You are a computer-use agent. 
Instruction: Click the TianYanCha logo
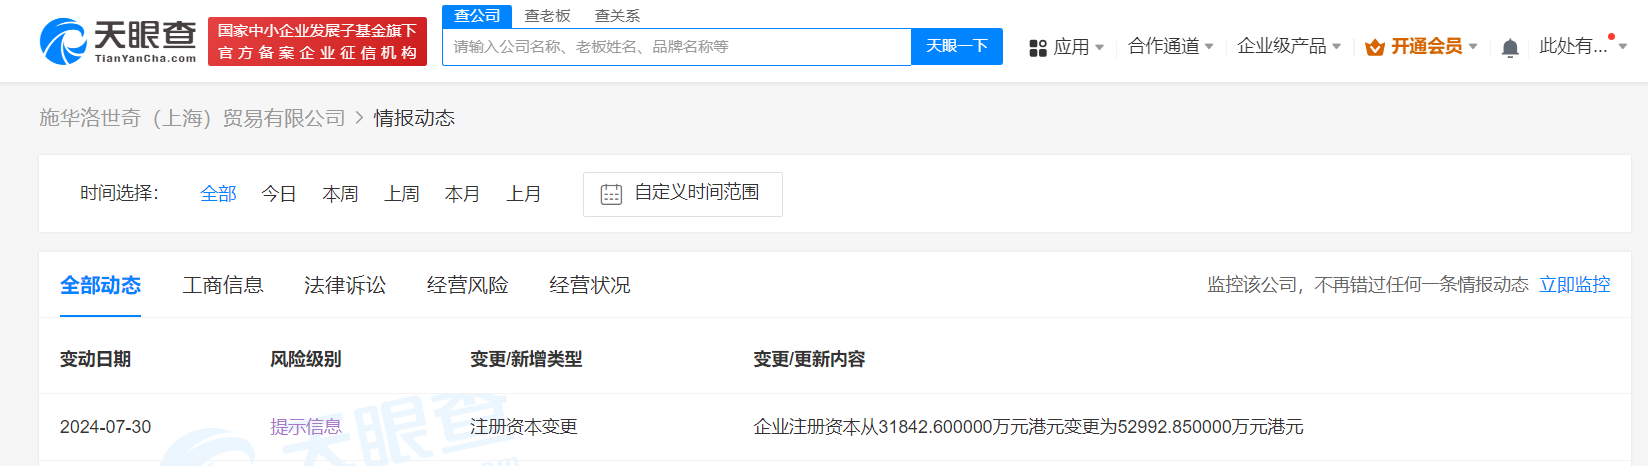(x=118, y=41)
